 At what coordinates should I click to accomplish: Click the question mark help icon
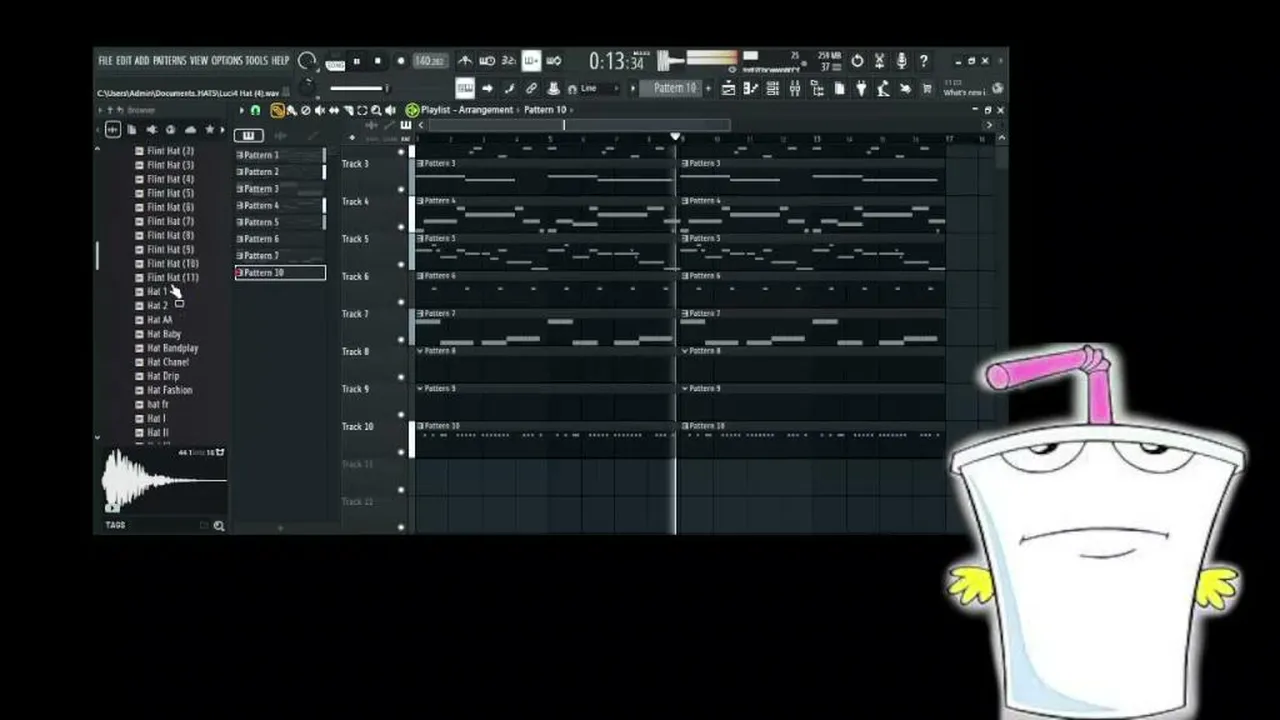pos(923,61)
